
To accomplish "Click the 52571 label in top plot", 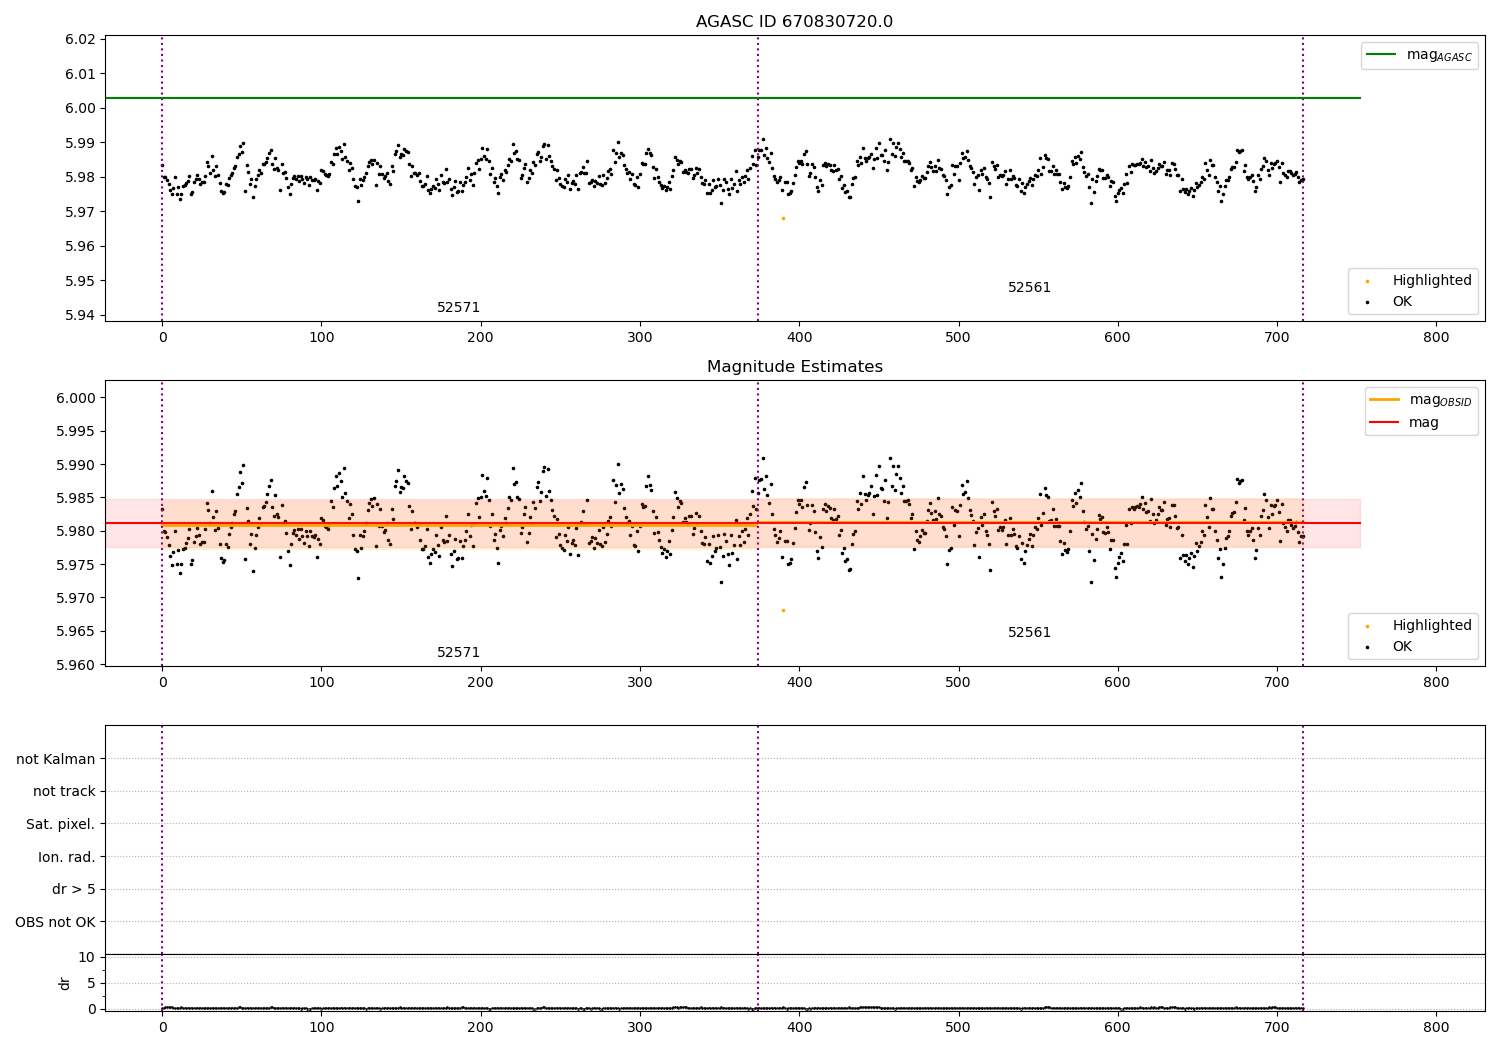I will pos(458,308).
